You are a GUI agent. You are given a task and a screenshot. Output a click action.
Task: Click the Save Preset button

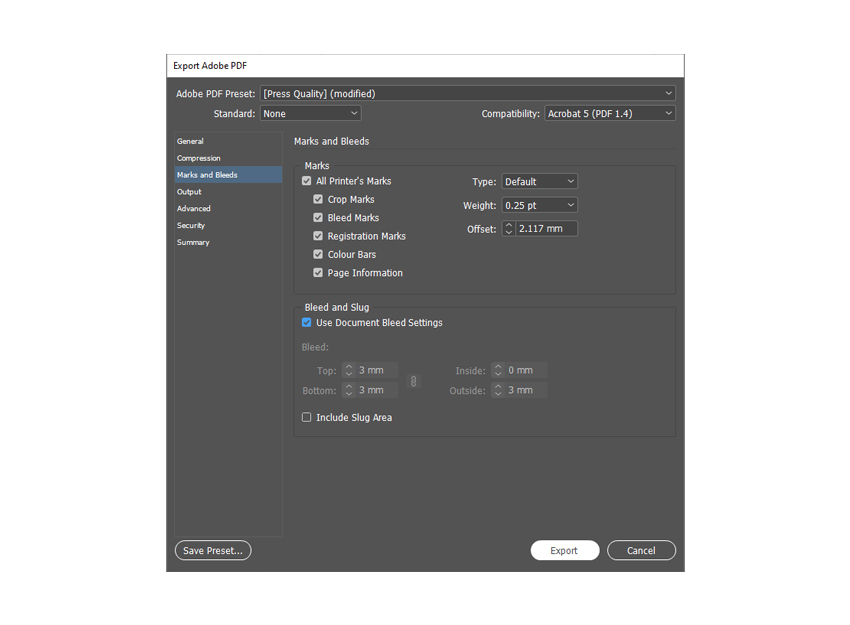[x=213, y=551]
